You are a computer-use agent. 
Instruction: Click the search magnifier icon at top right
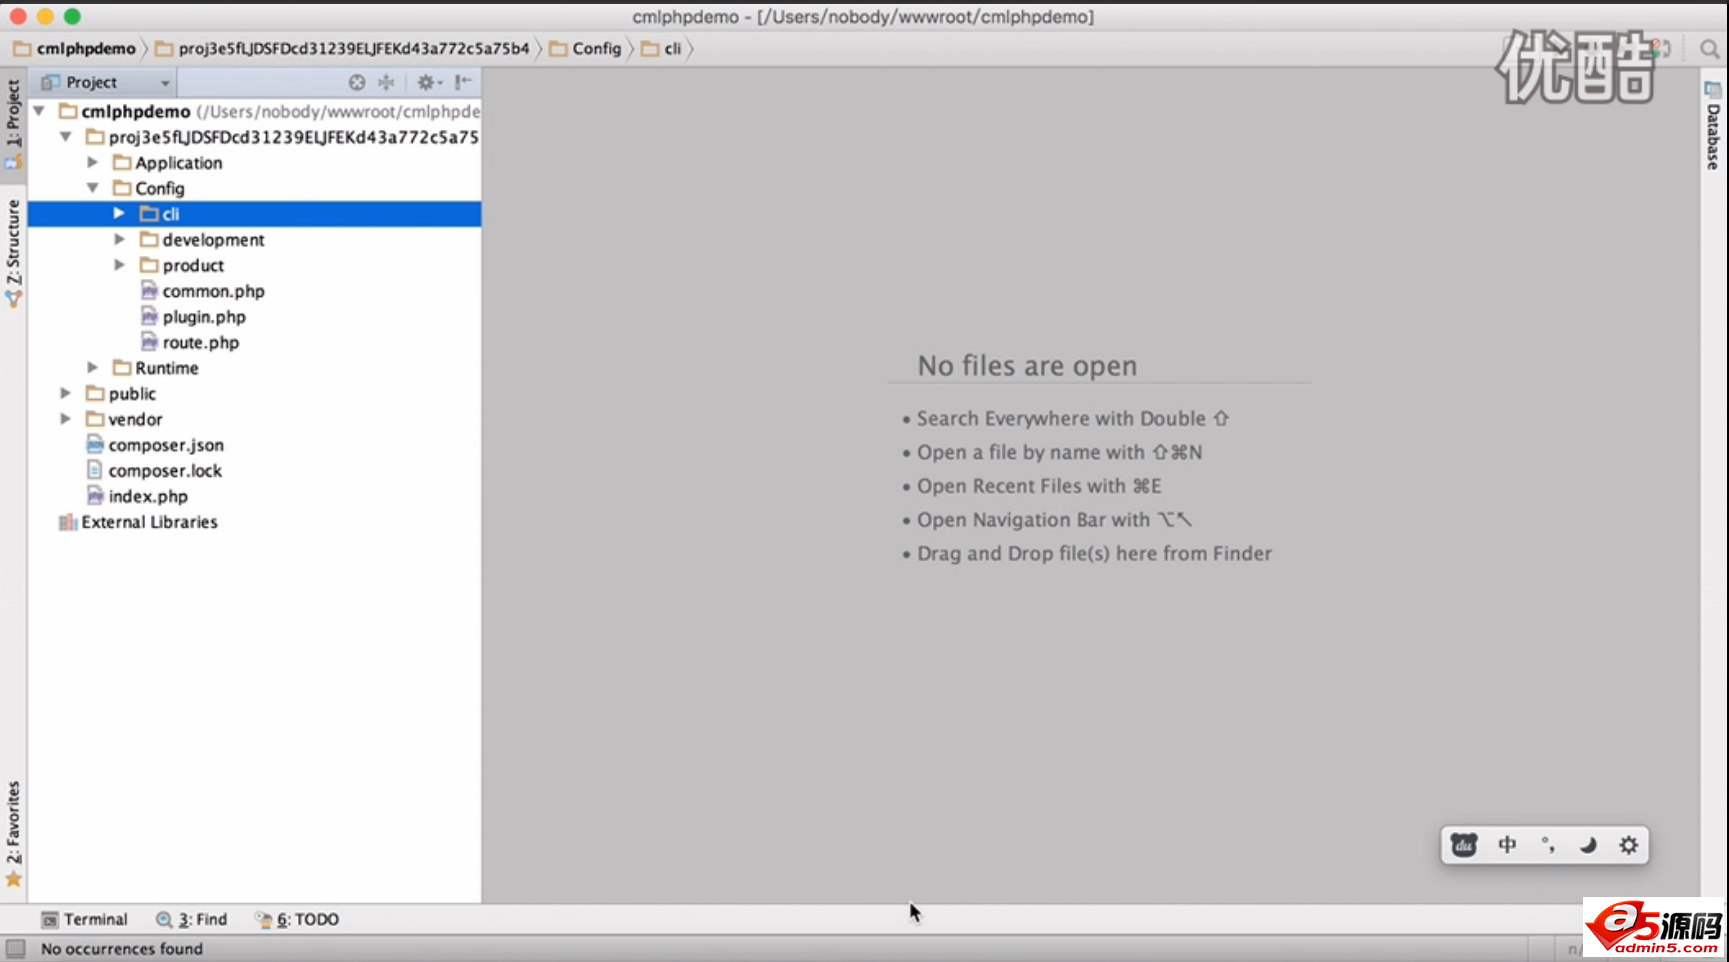[x=1709, y=49]
